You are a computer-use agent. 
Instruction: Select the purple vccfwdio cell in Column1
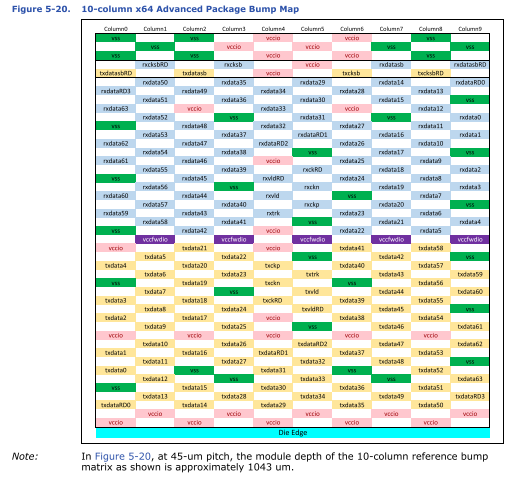tap(155, 239)
